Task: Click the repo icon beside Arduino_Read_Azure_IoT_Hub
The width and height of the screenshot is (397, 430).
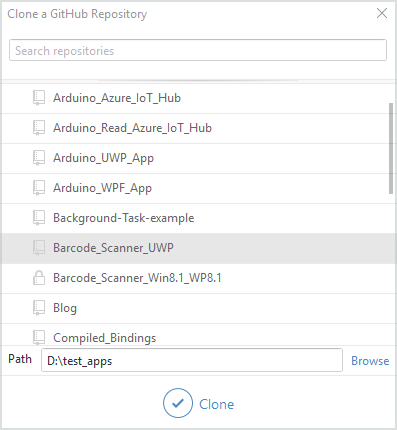Action: (x=39, y=128)
